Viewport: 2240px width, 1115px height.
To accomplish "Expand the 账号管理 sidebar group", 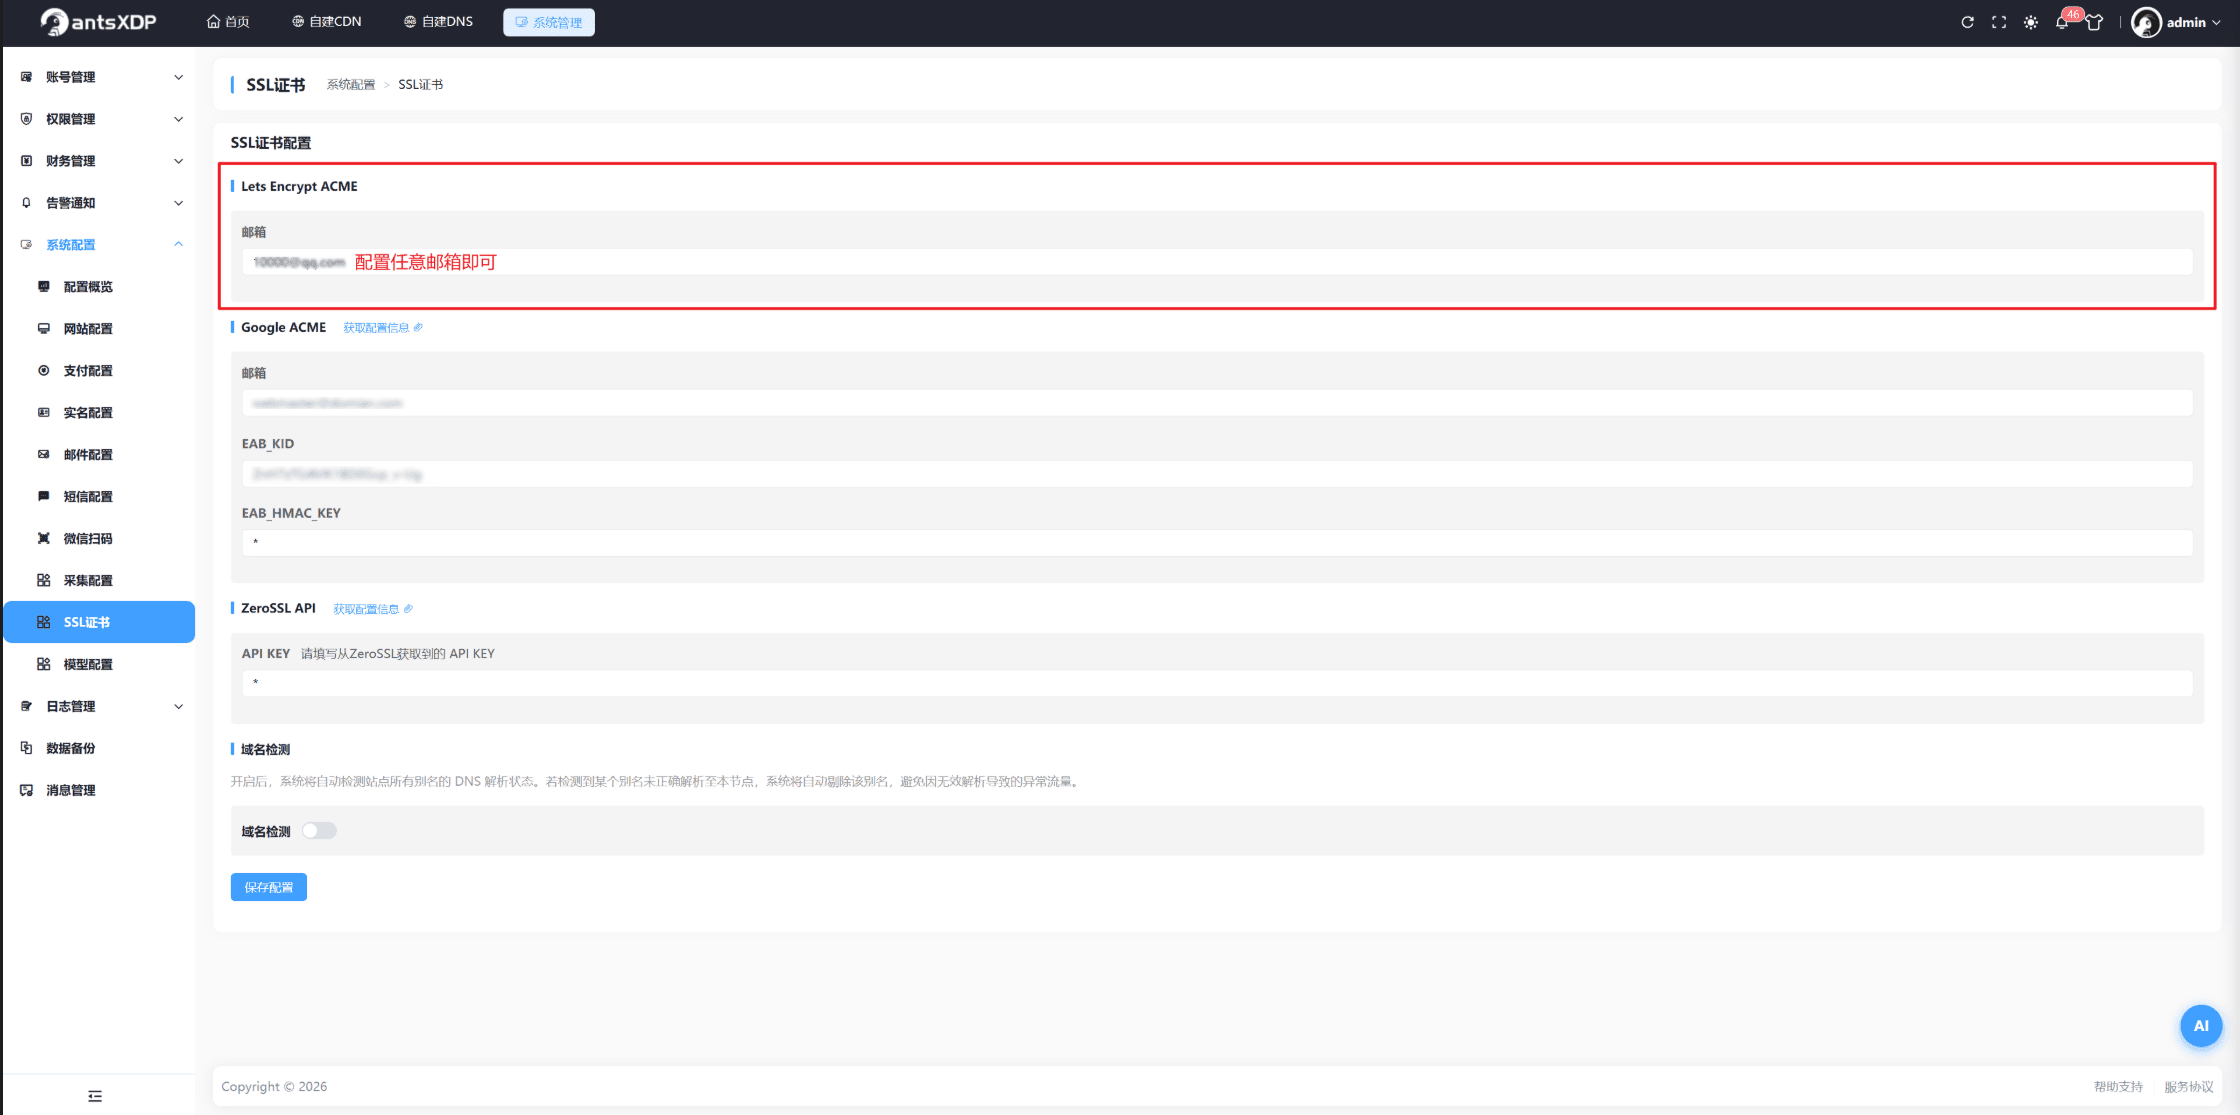I will point(100,77).
